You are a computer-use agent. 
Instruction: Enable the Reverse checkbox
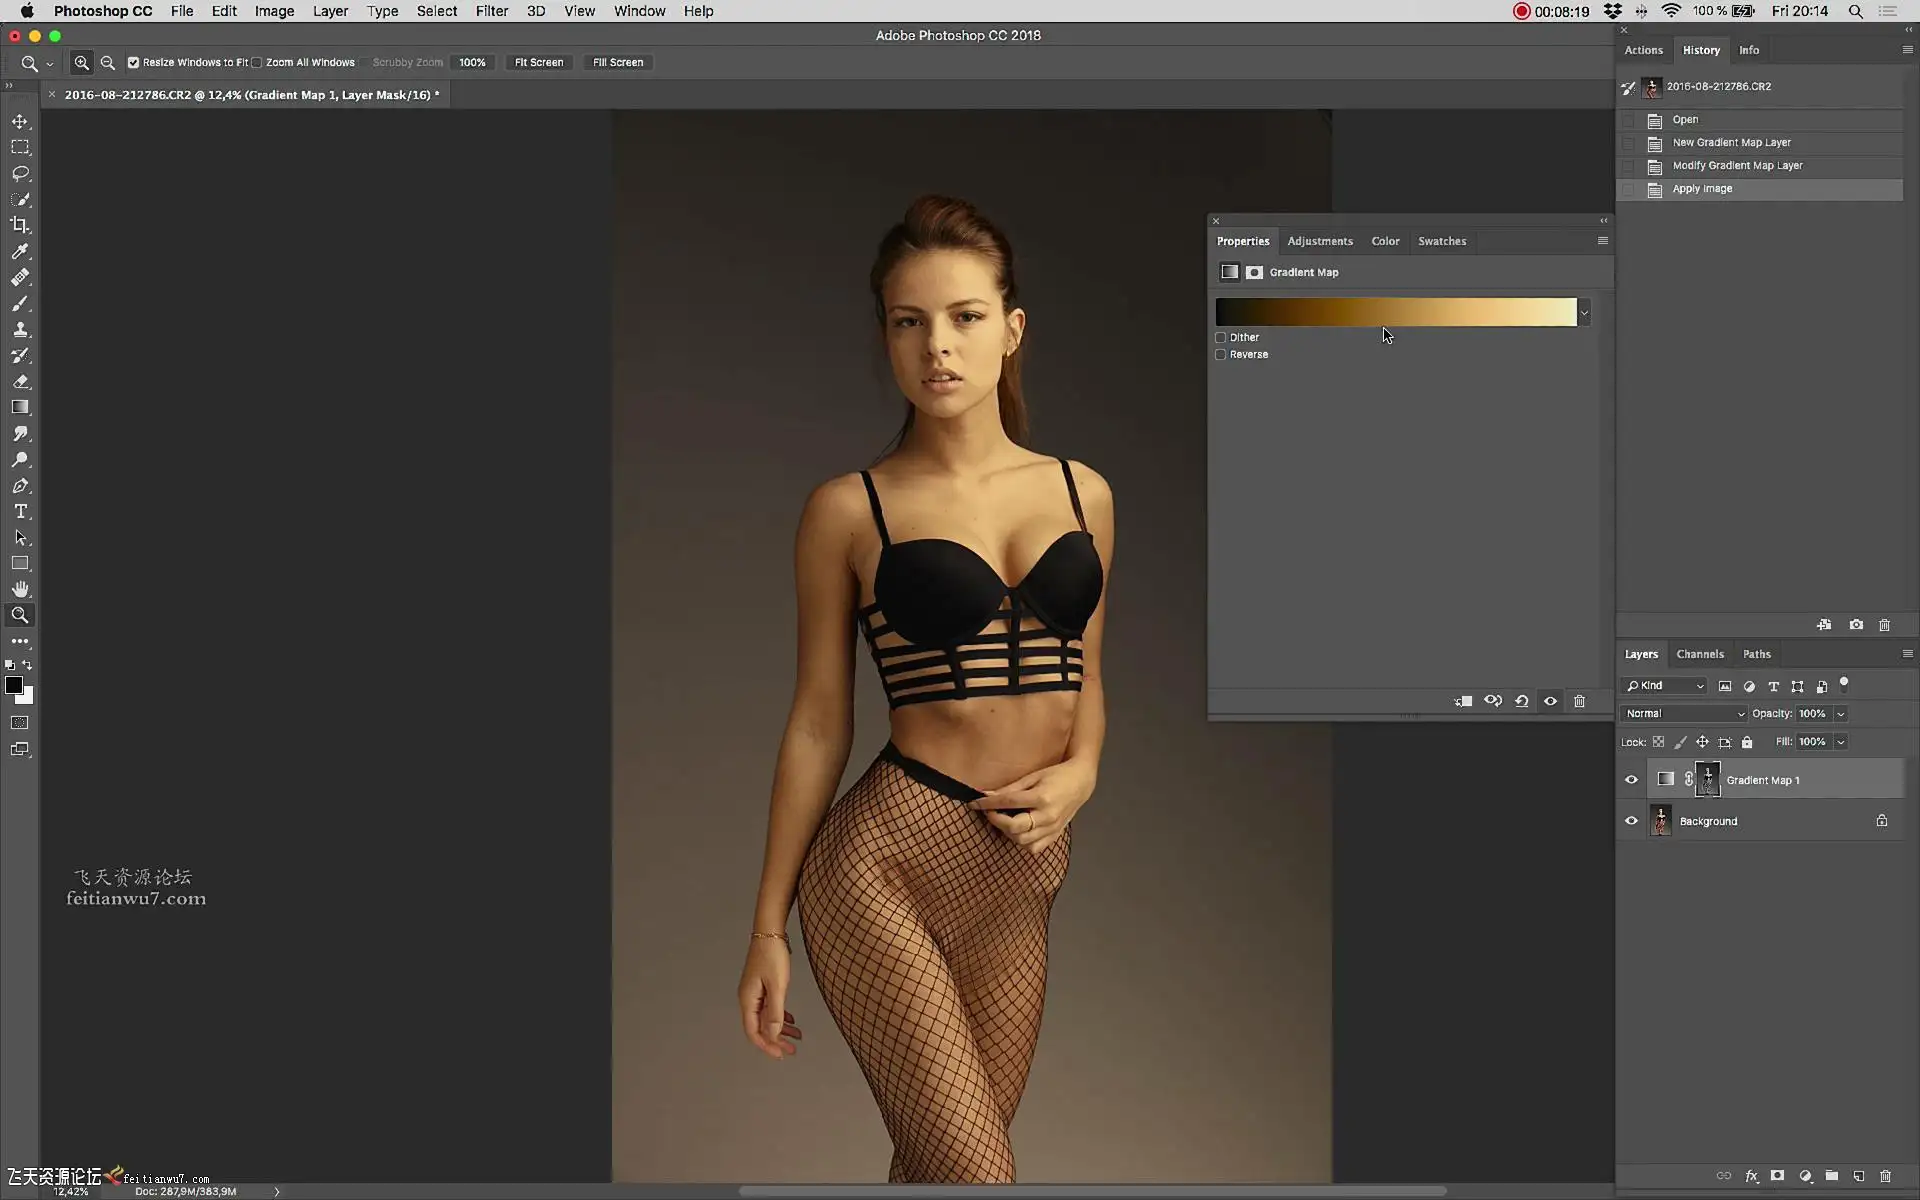[x=1220, y=354]
